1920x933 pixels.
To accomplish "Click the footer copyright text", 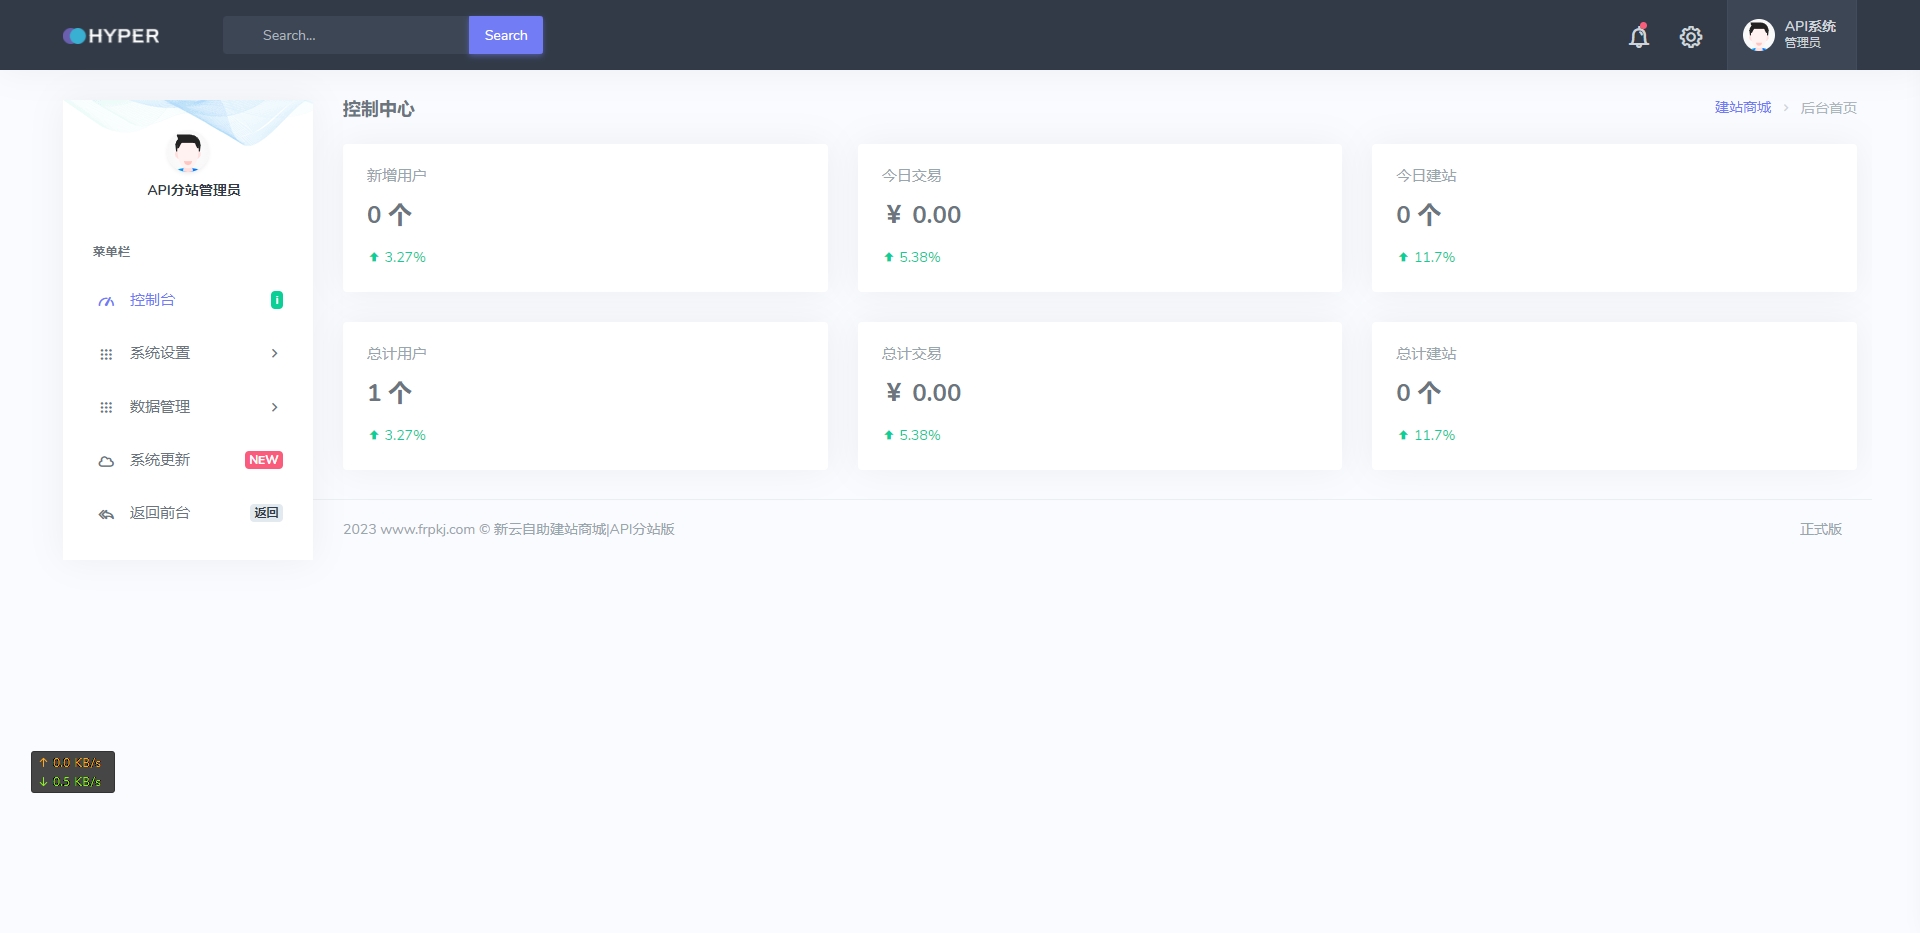I will point(509,529).
